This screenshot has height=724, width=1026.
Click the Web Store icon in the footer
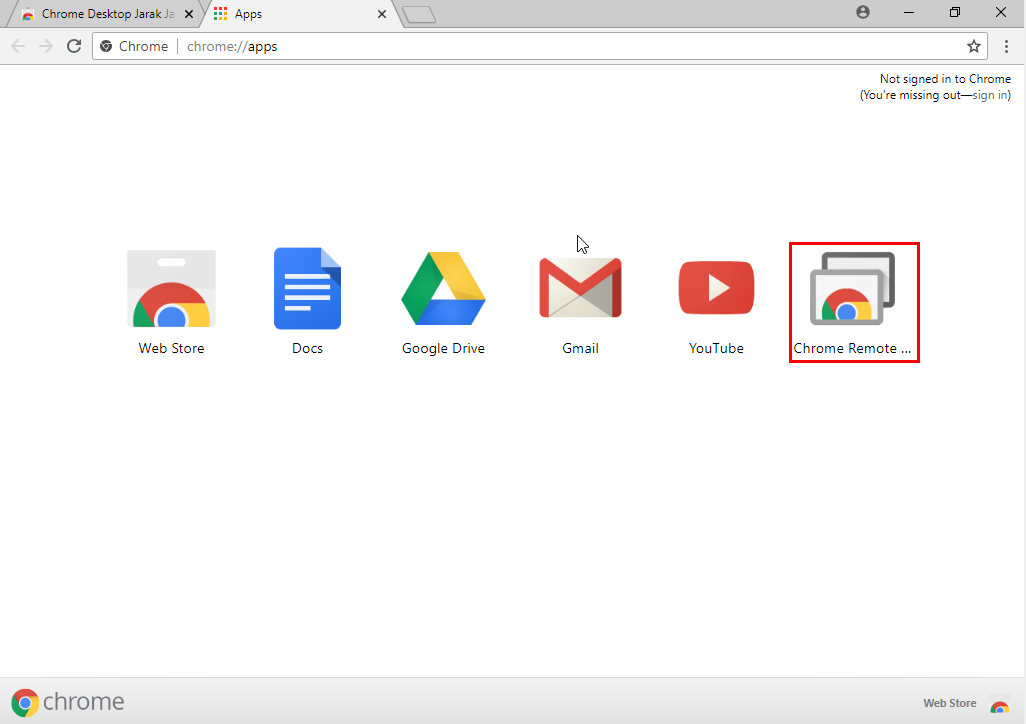pos(1000,704)
